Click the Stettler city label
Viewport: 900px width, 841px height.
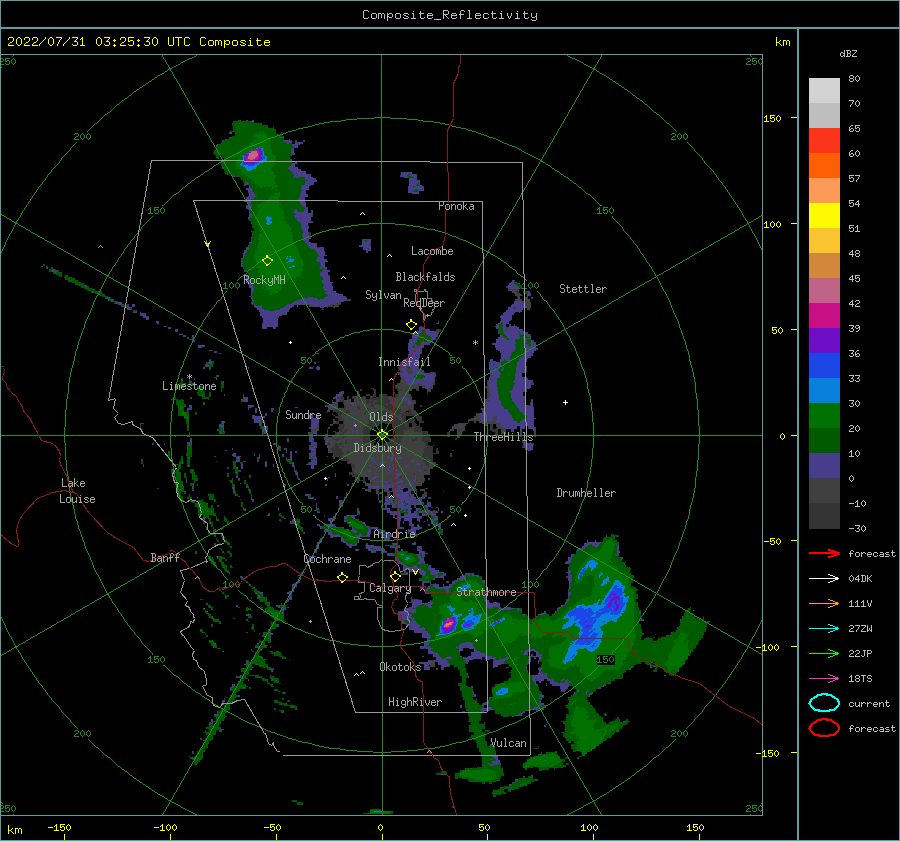[583, 289]
